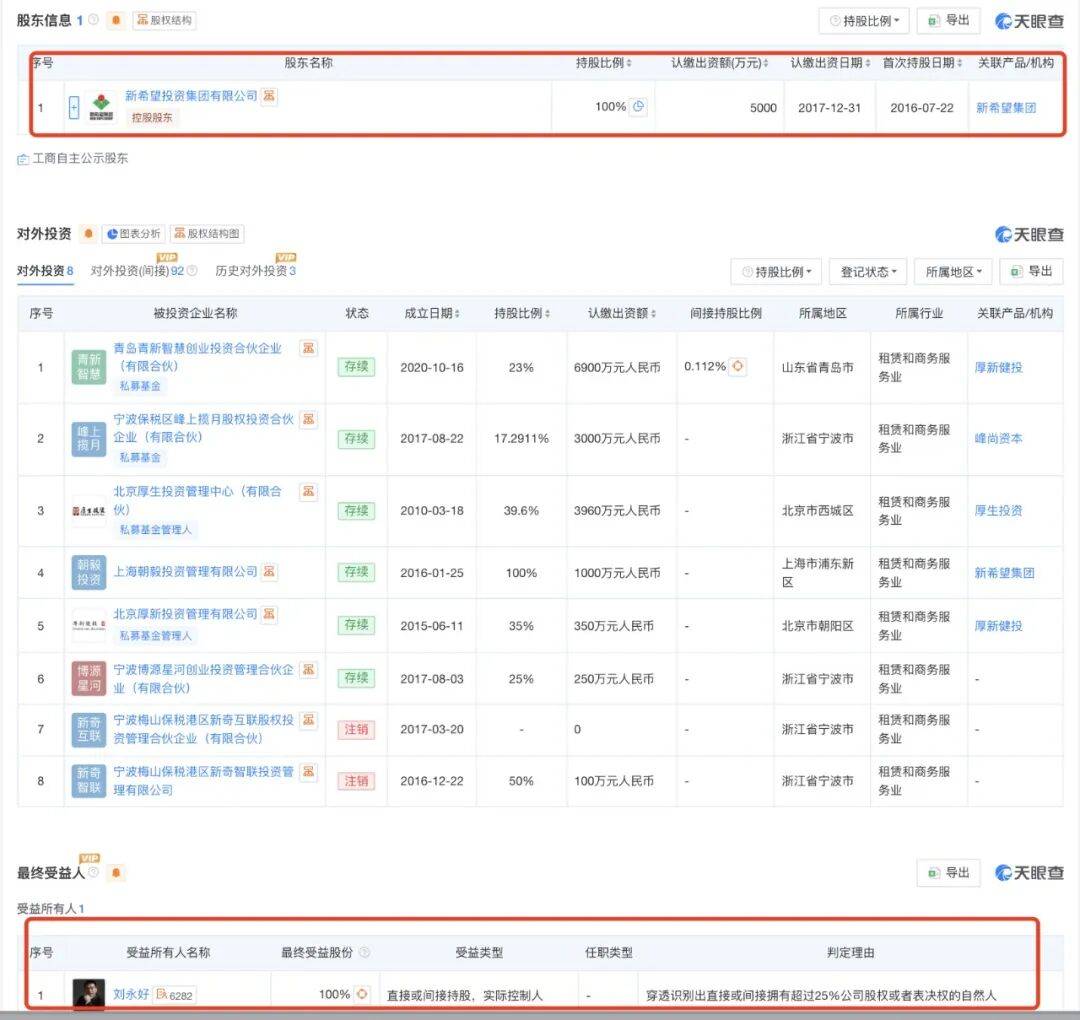The image size is (1080, 1020).
Task: Click the 股权结构 button beside 股东信息
Action: [164, 20]
